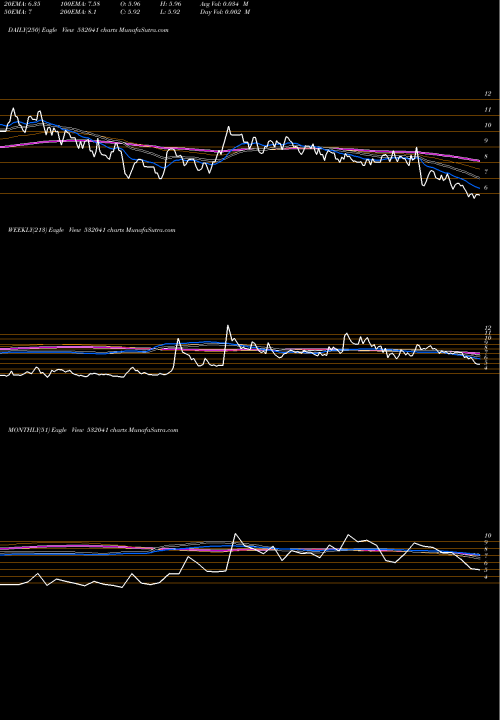Click axis label 4 on monthly chart
The width and height of the screenshot is (500, 720).
pyautogui.click(x=486, y=577)
